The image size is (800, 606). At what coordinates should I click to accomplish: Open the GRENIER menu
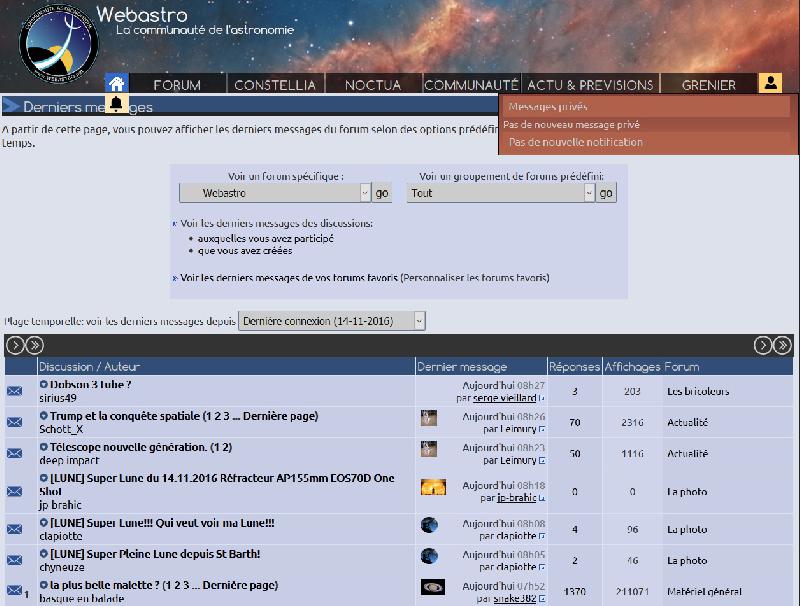(709, 85)
